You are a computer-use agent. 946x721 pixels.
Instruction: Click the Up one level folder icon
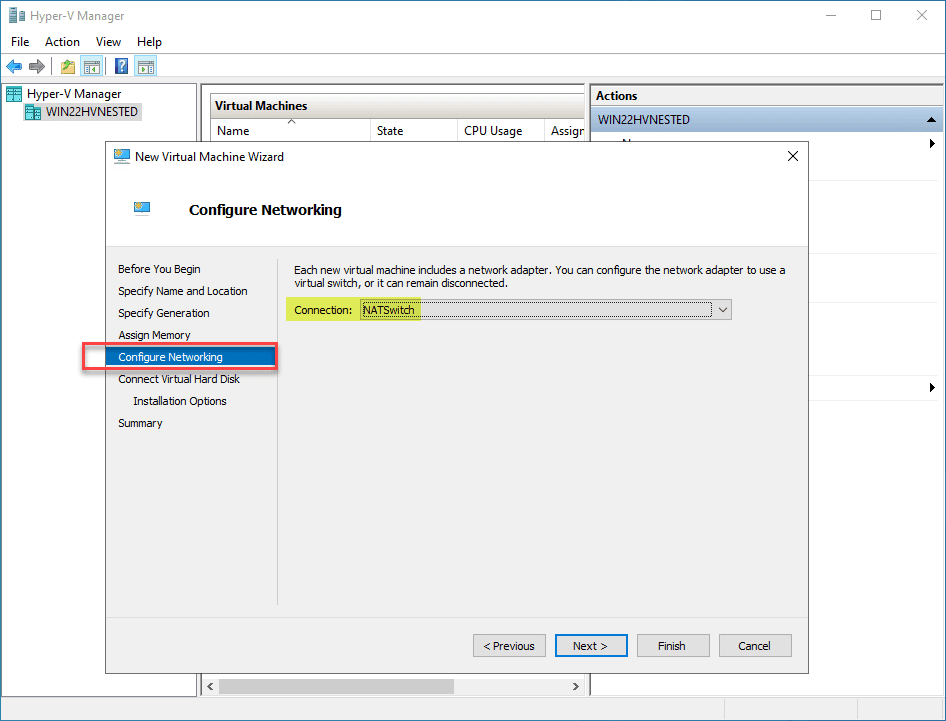coord(68,66)
